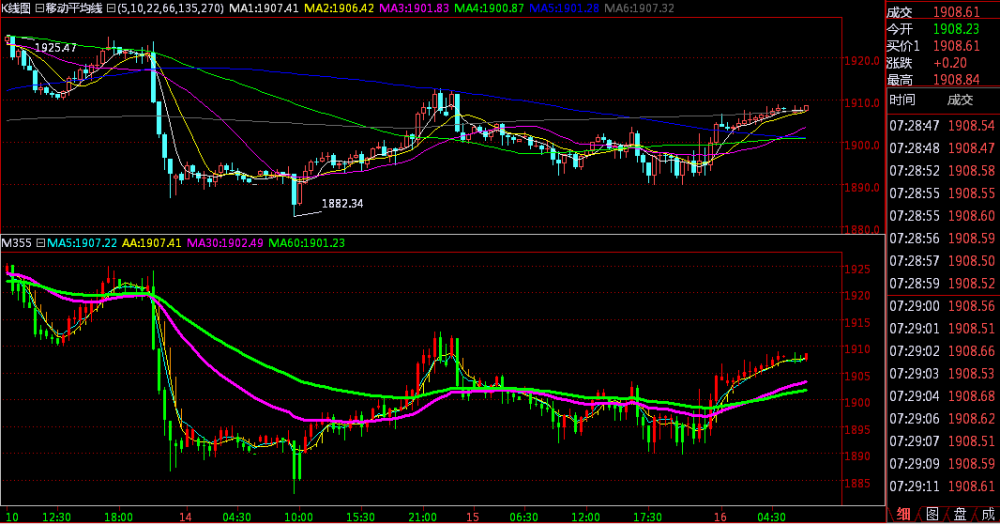
Task: Click the K线图 chart title label
Action: (x=15, y=8)
